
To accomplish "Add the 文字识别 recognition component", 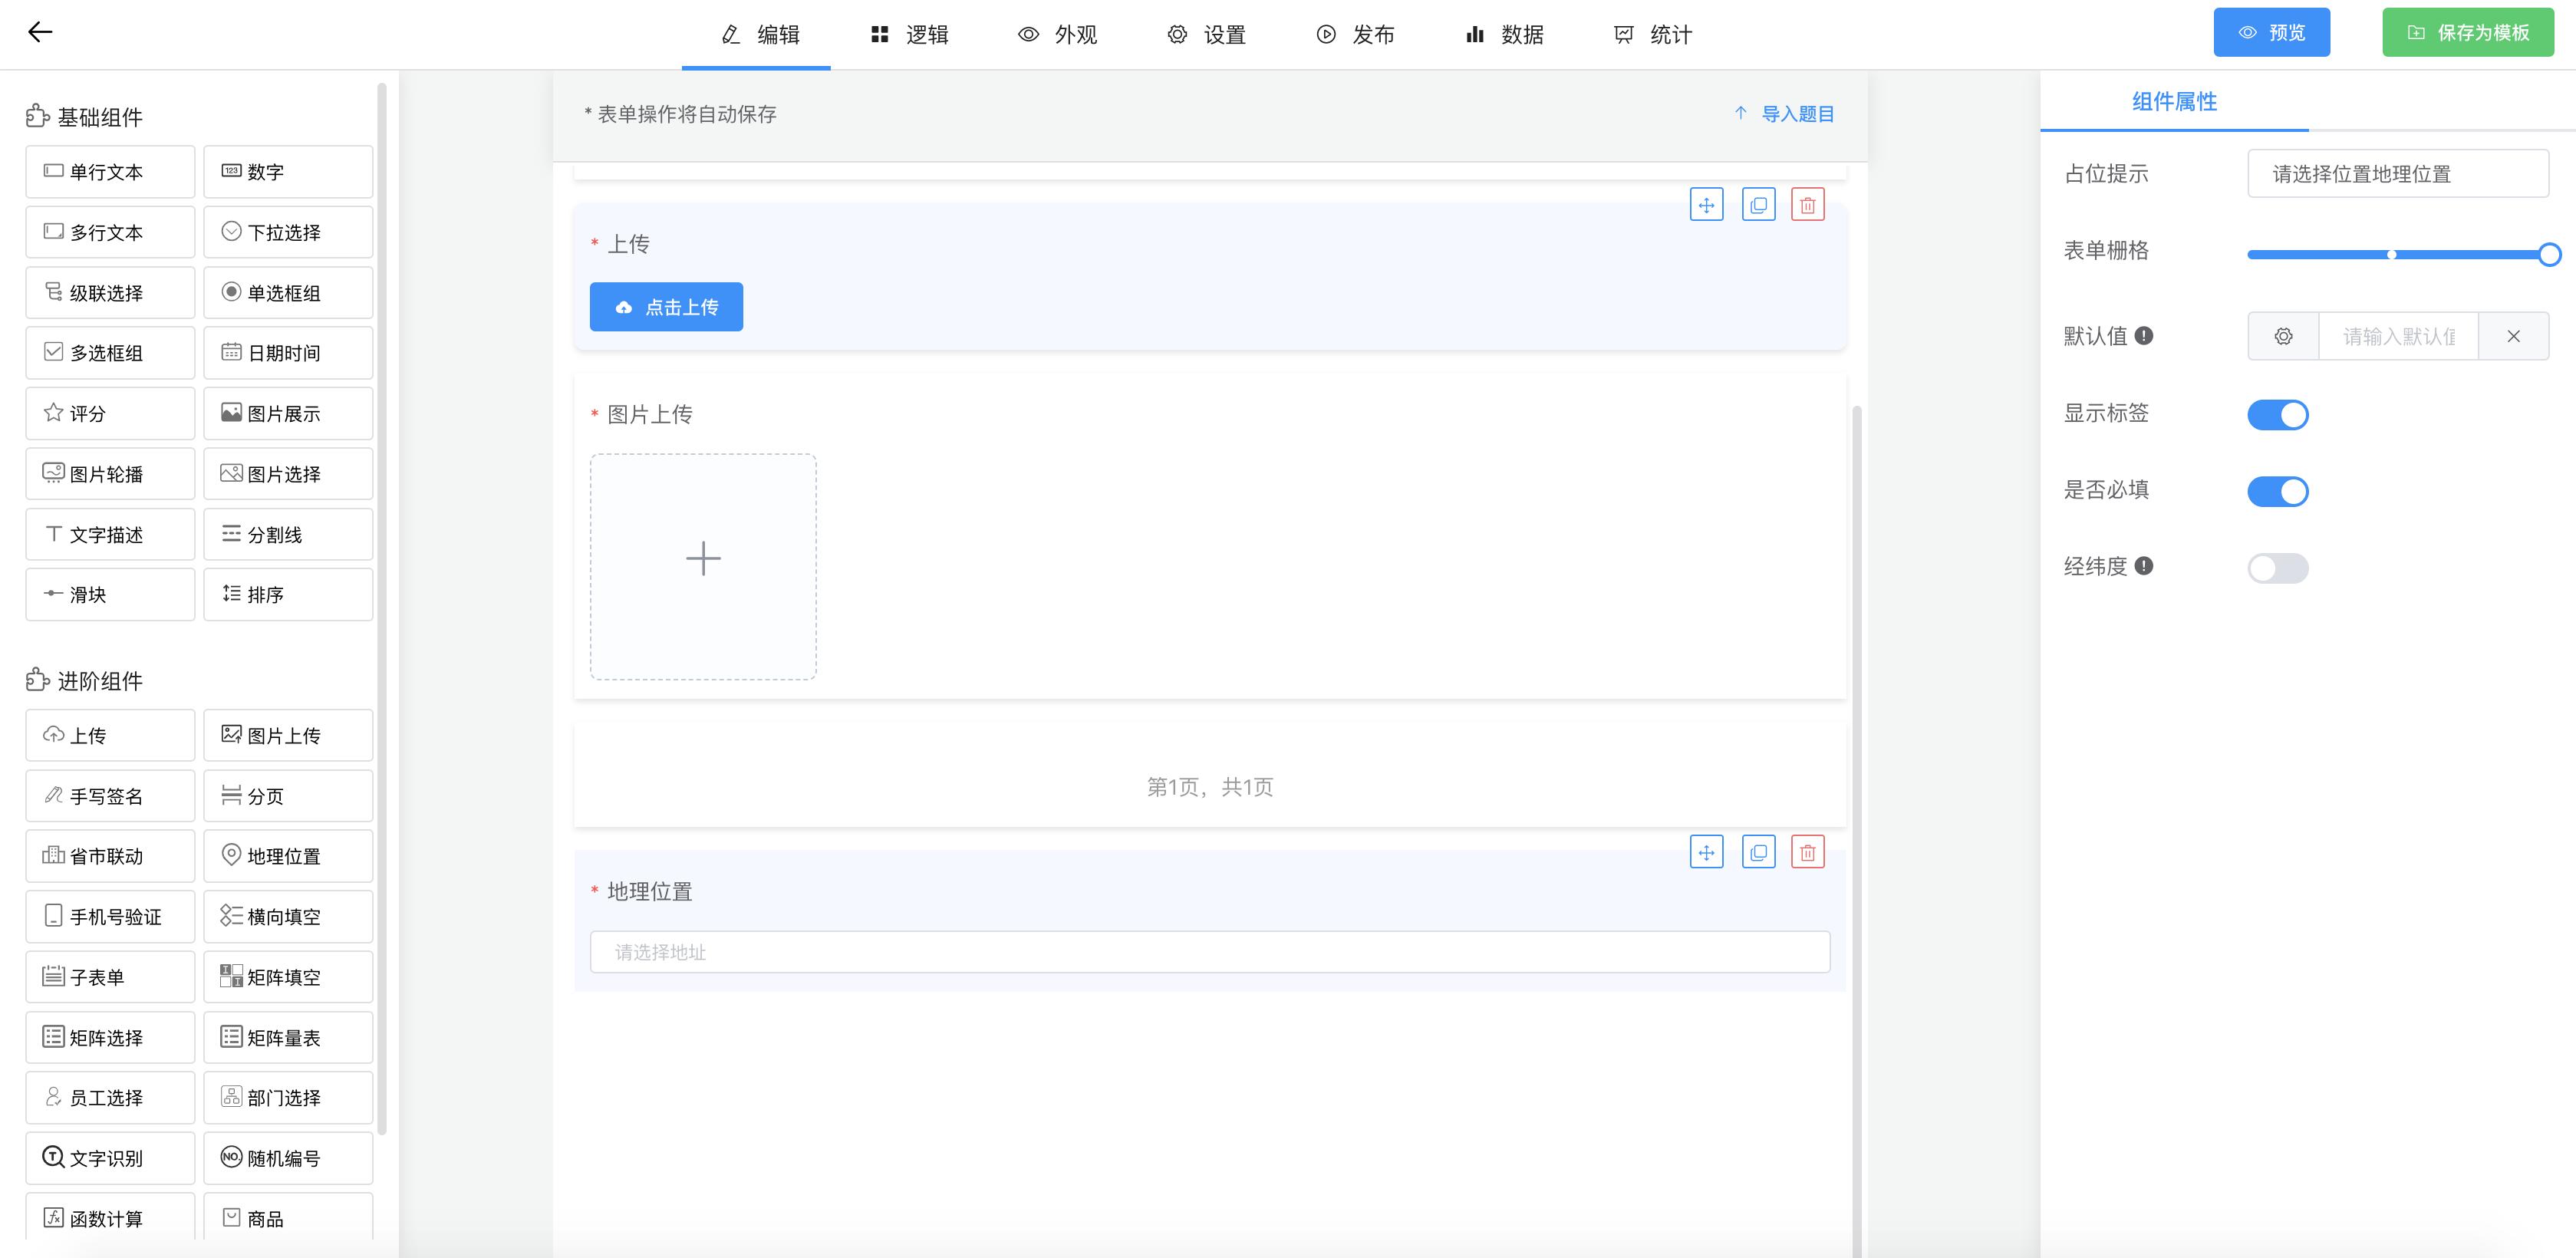I will tap(110, 1157).
